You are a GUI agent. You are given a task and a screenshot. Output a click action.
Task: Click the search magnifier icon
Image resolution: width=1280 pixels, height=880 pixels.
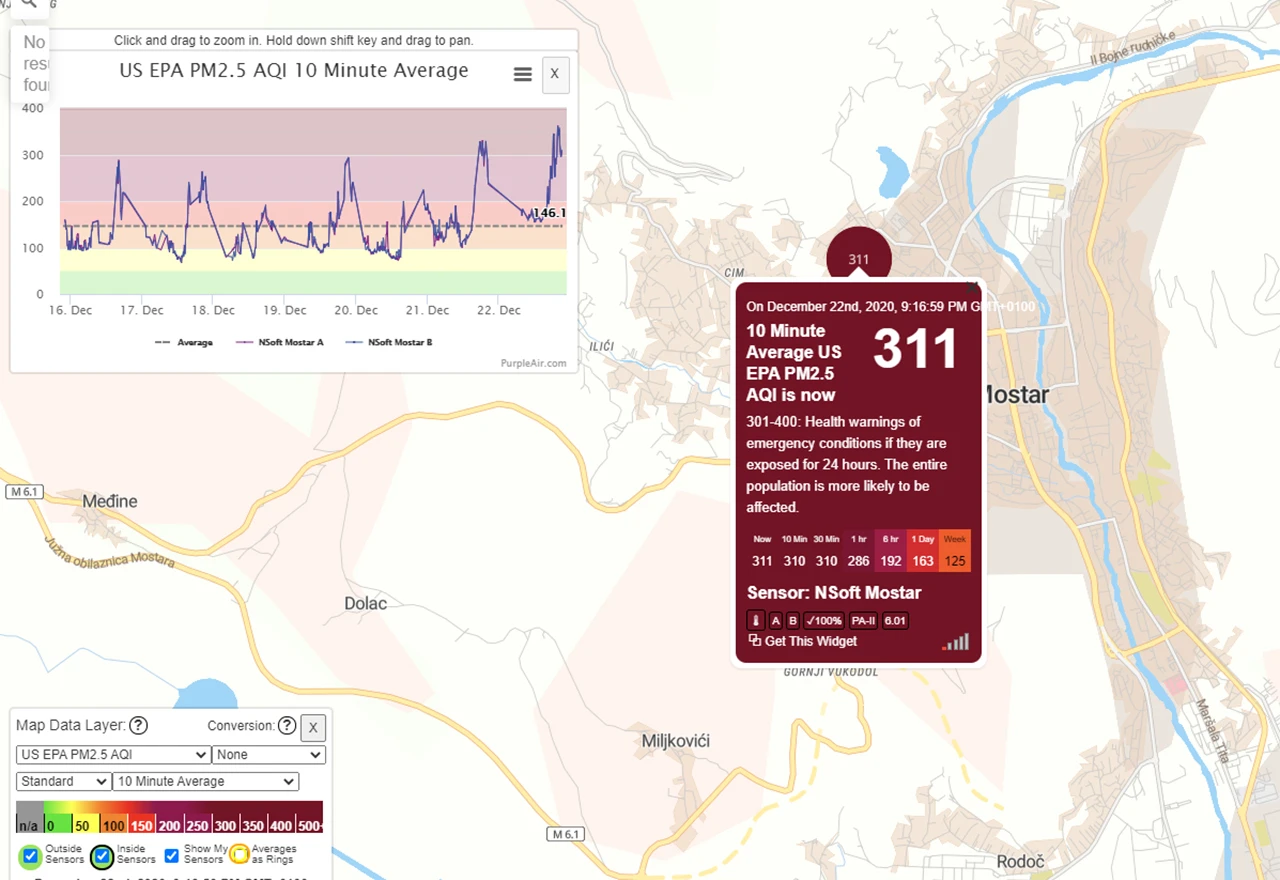pyautogui.click(x=28, y=4)
